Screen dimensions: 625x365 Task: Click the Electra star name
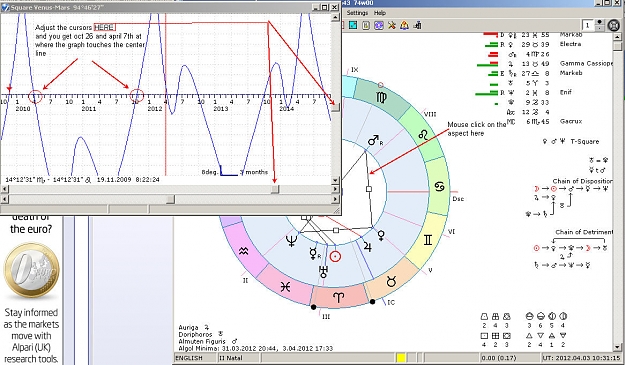tap(570, 44)
